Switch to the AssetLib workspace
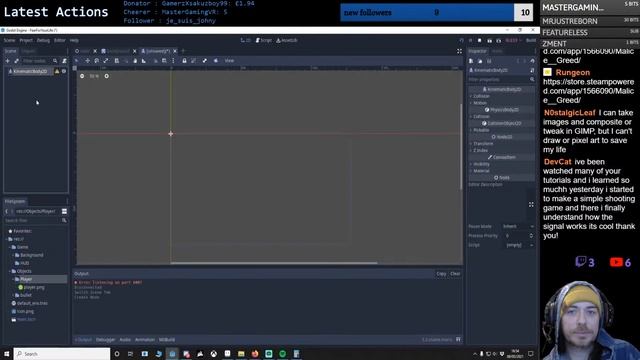 pyautogui.click(x=287, y=40)
